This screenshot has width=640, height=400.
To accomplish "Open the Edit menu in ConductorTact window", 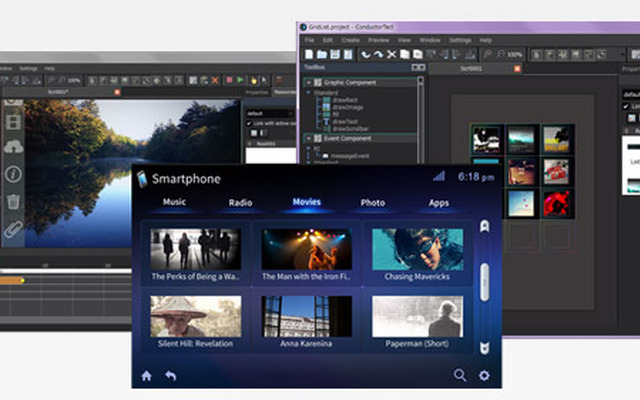I will pos(328,40).
